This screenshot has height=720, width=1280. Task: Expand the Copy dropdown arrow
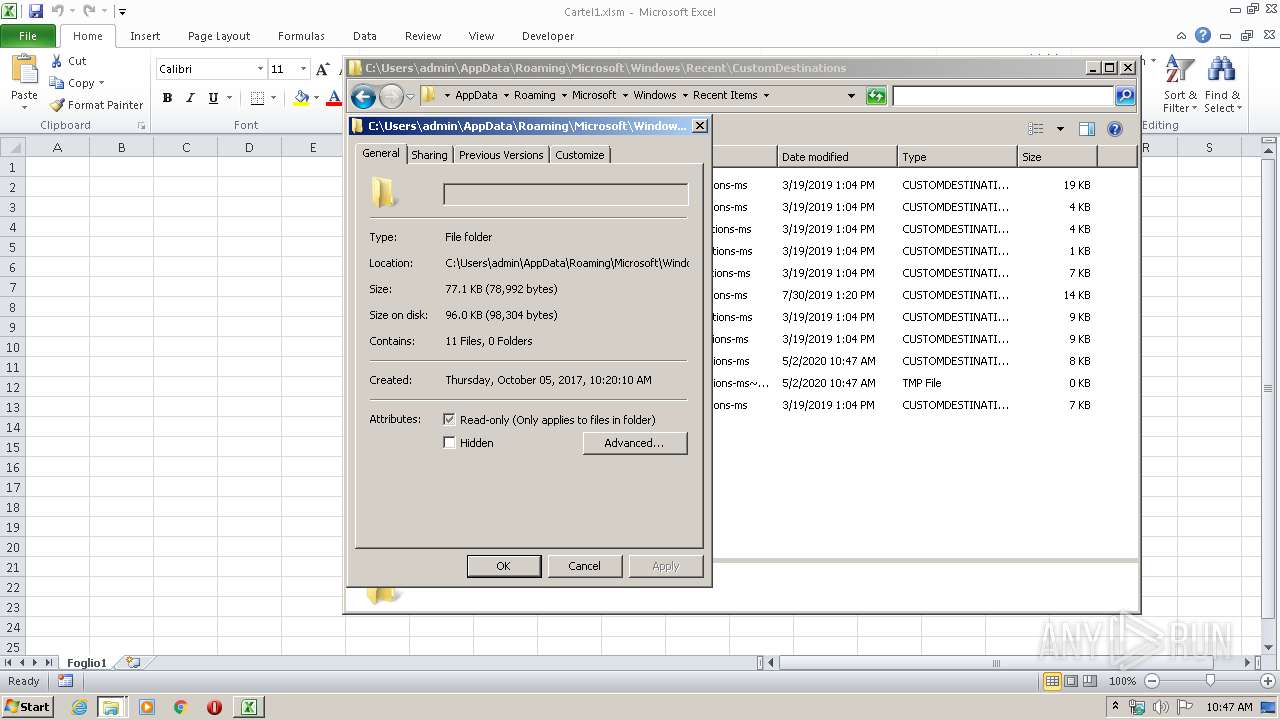click(x=101, y=83)
